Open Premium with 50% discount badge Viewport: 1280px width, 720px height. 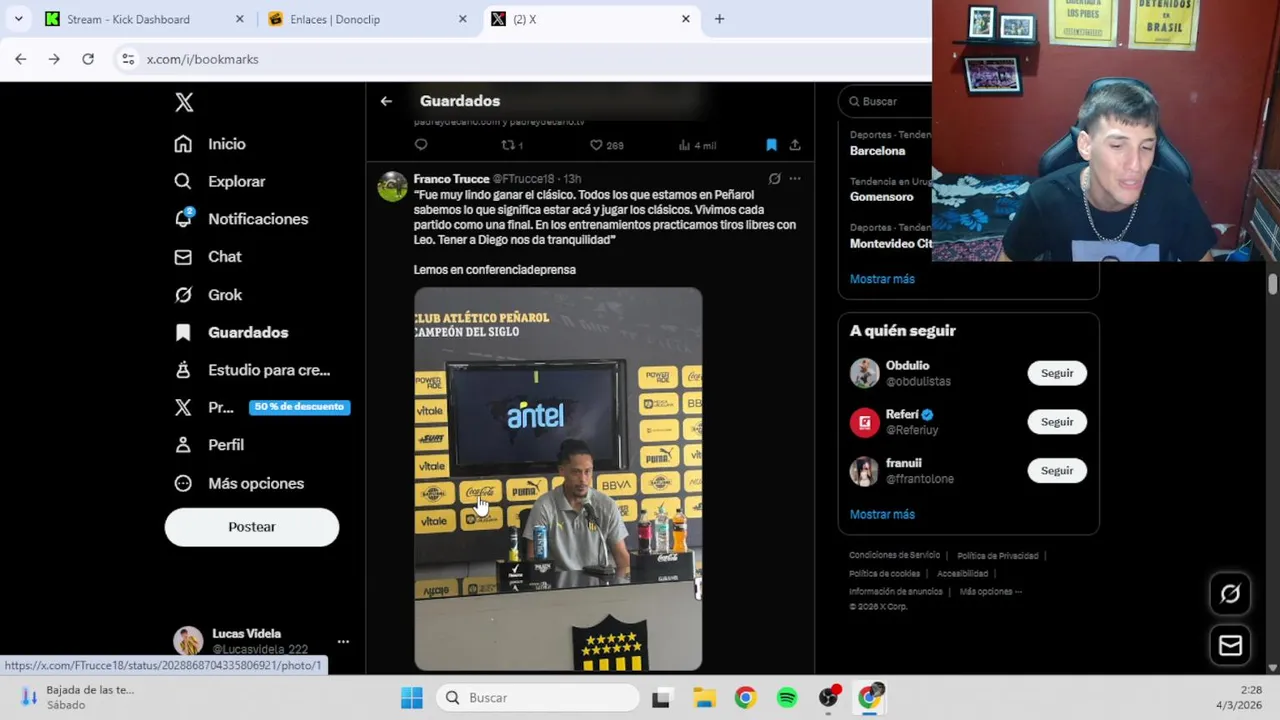point(260,407)
